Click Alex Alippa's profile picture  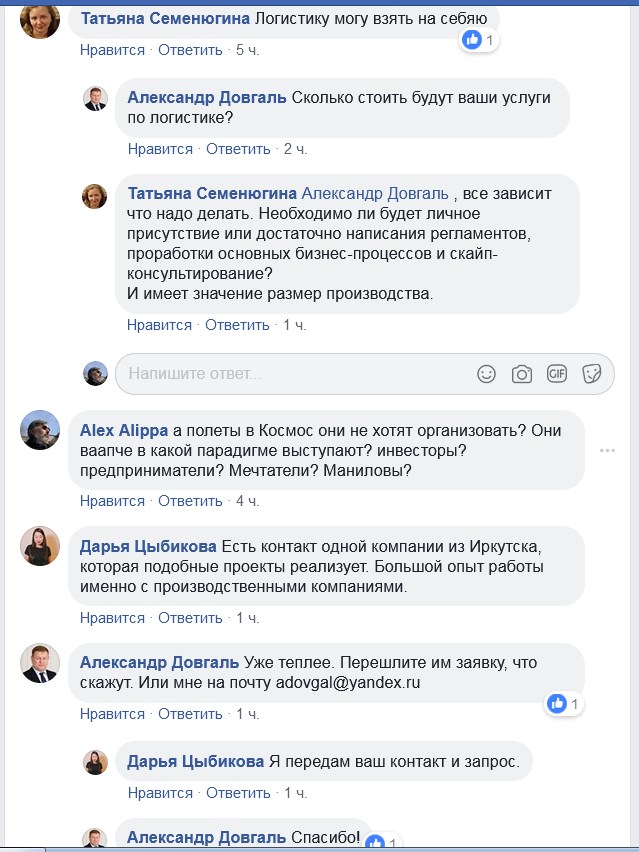point(41,430)
